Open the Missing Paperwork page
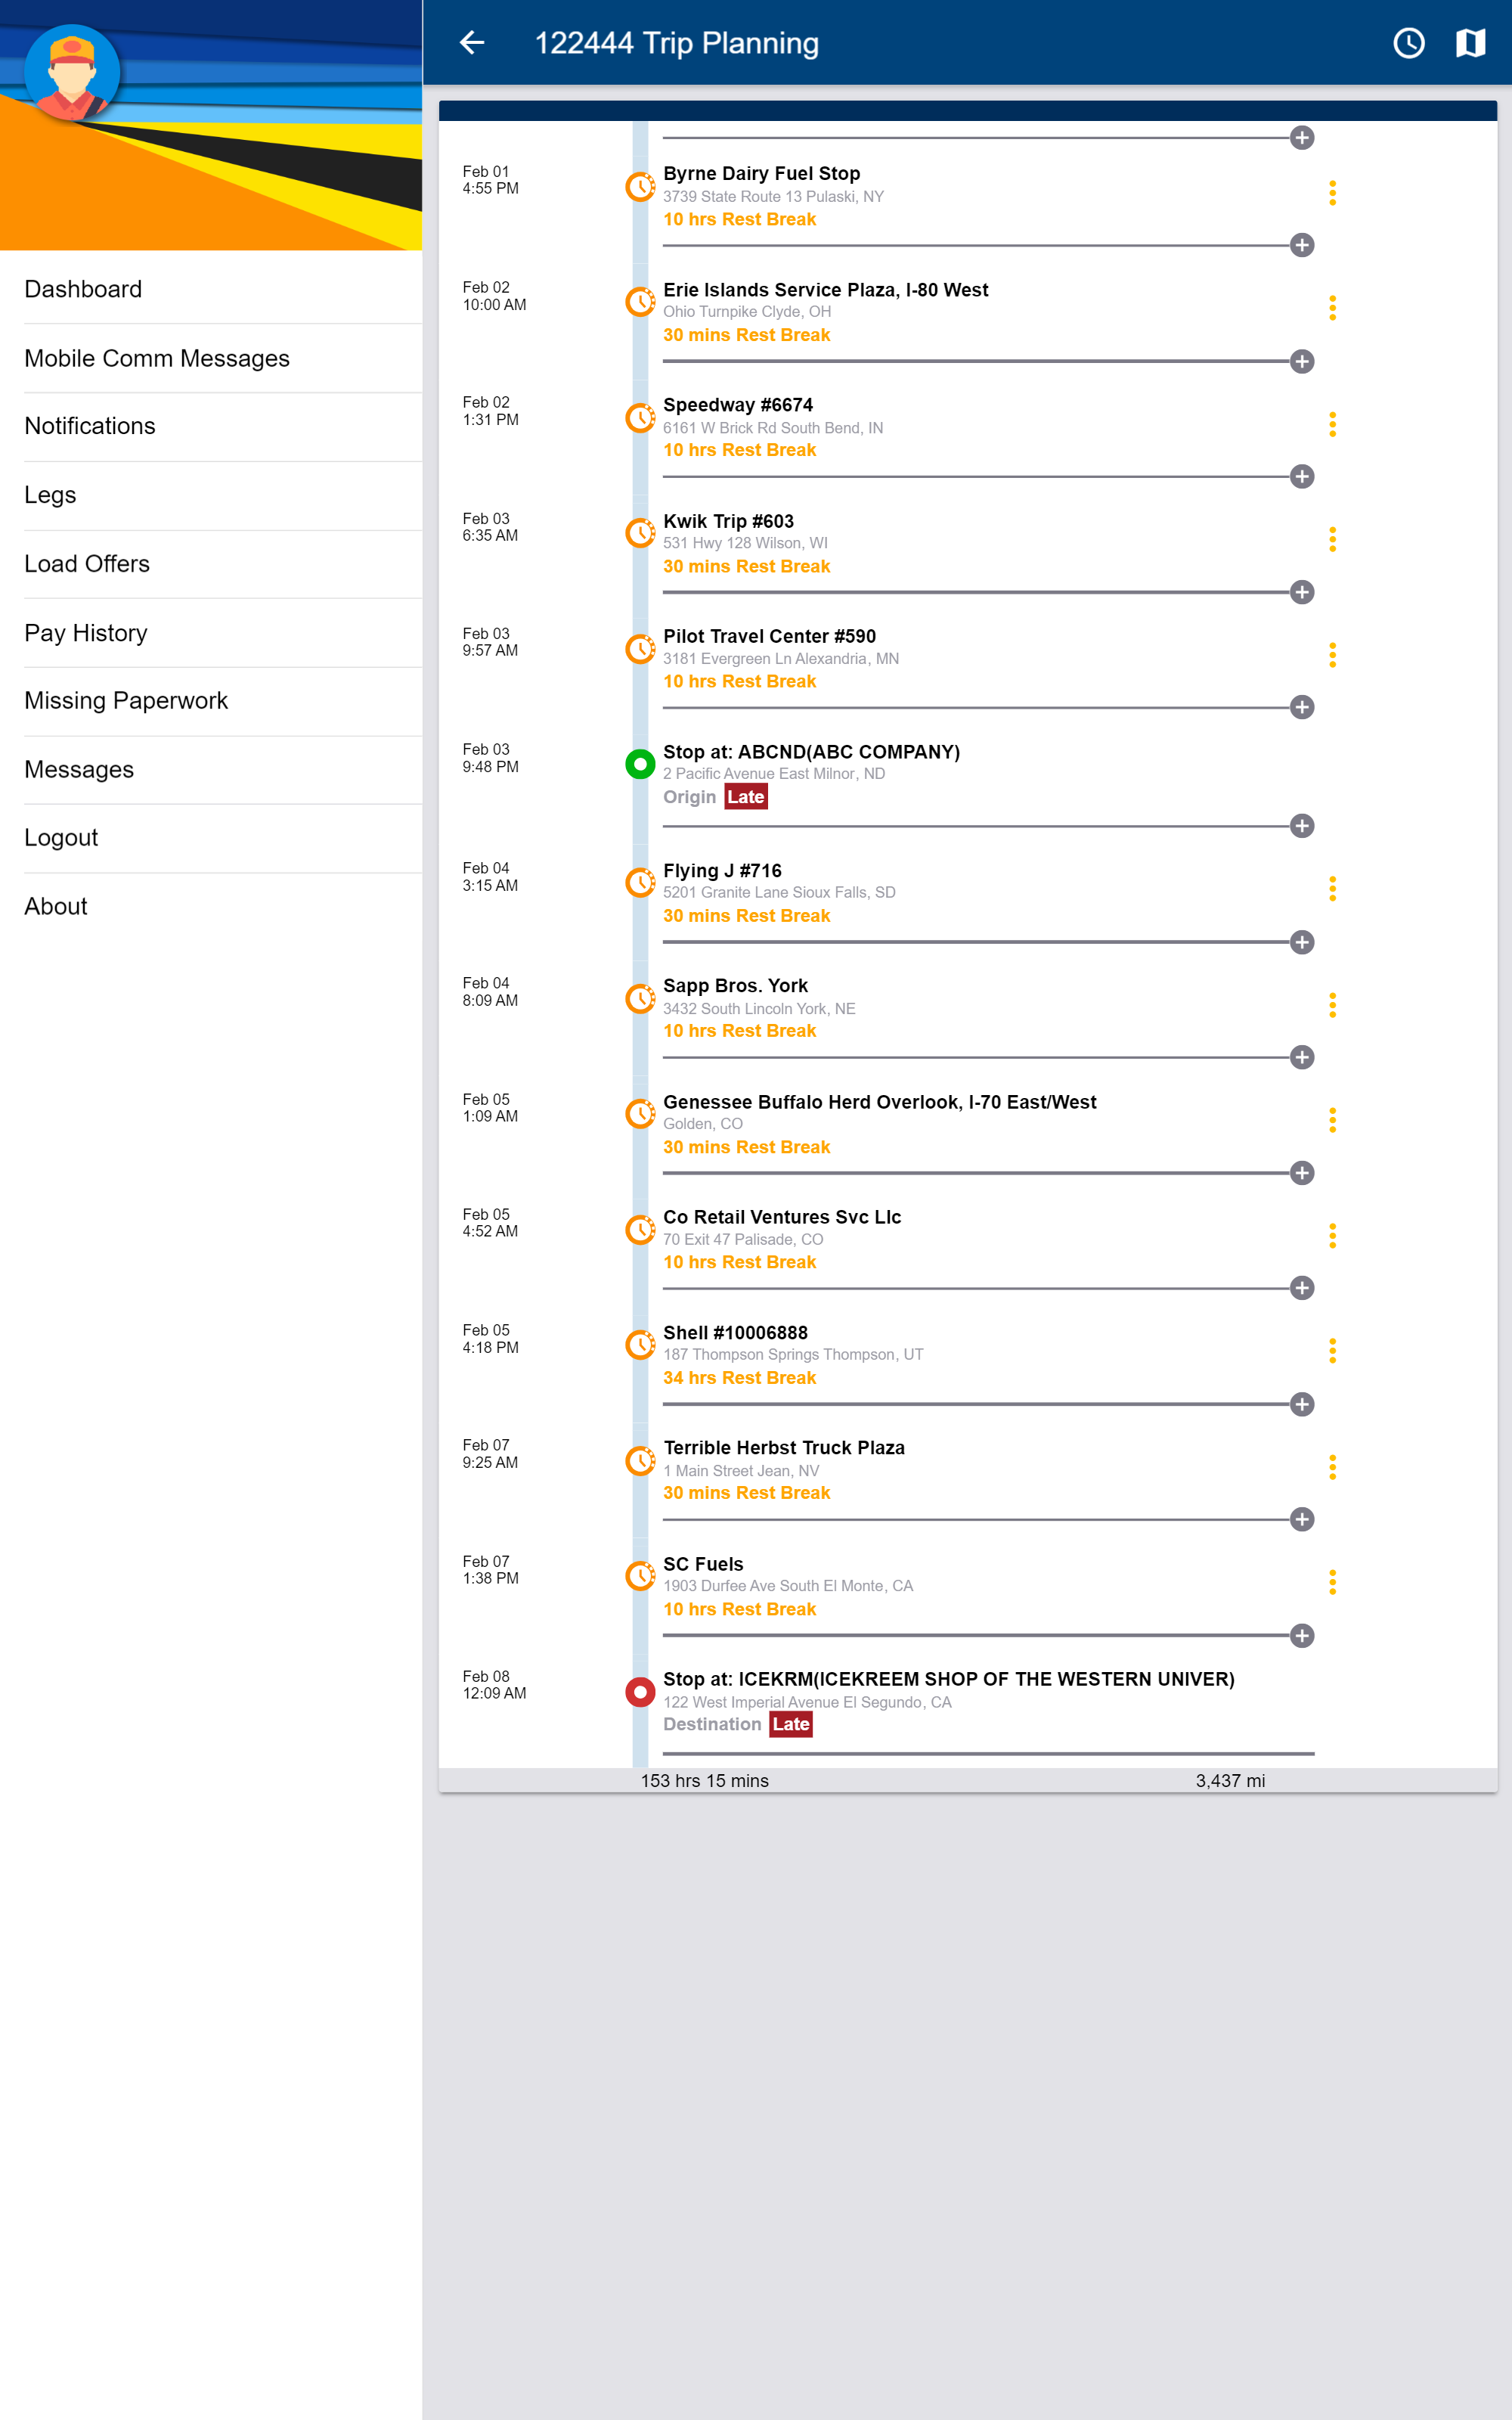Screen dimensions: 1512x2420 126,700
